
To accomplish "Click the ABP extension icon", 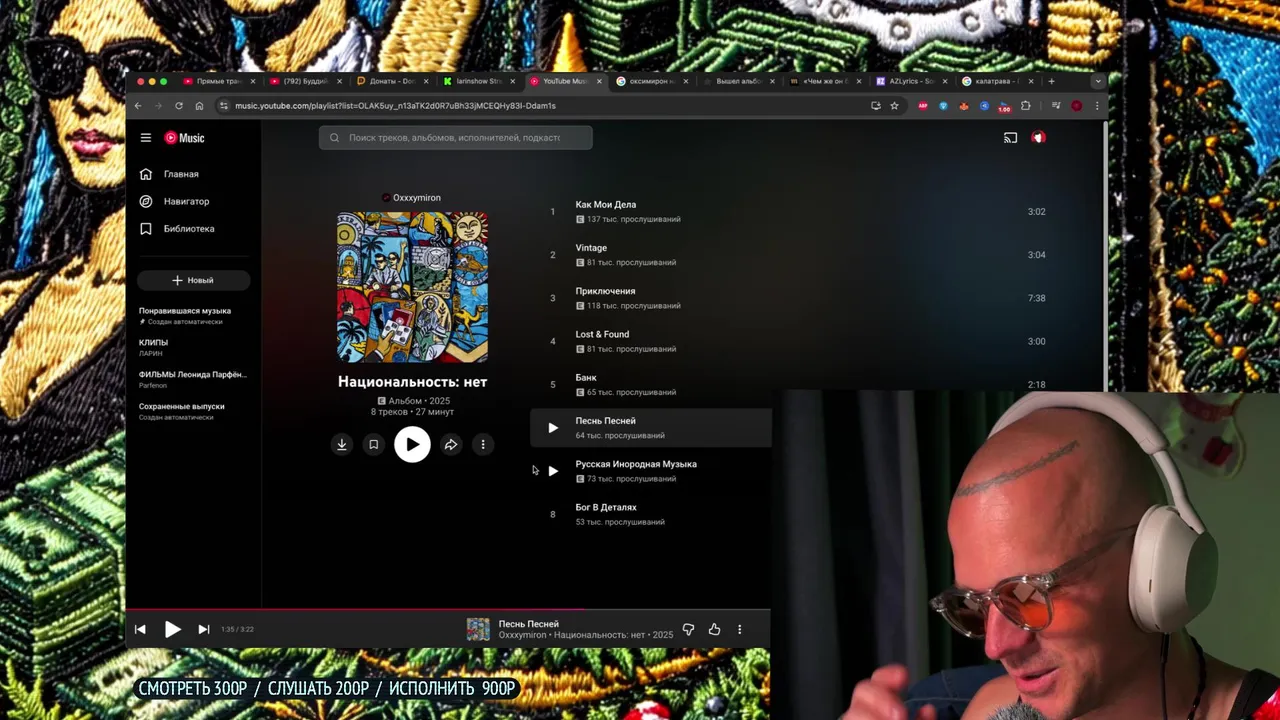I will [923, 106].
